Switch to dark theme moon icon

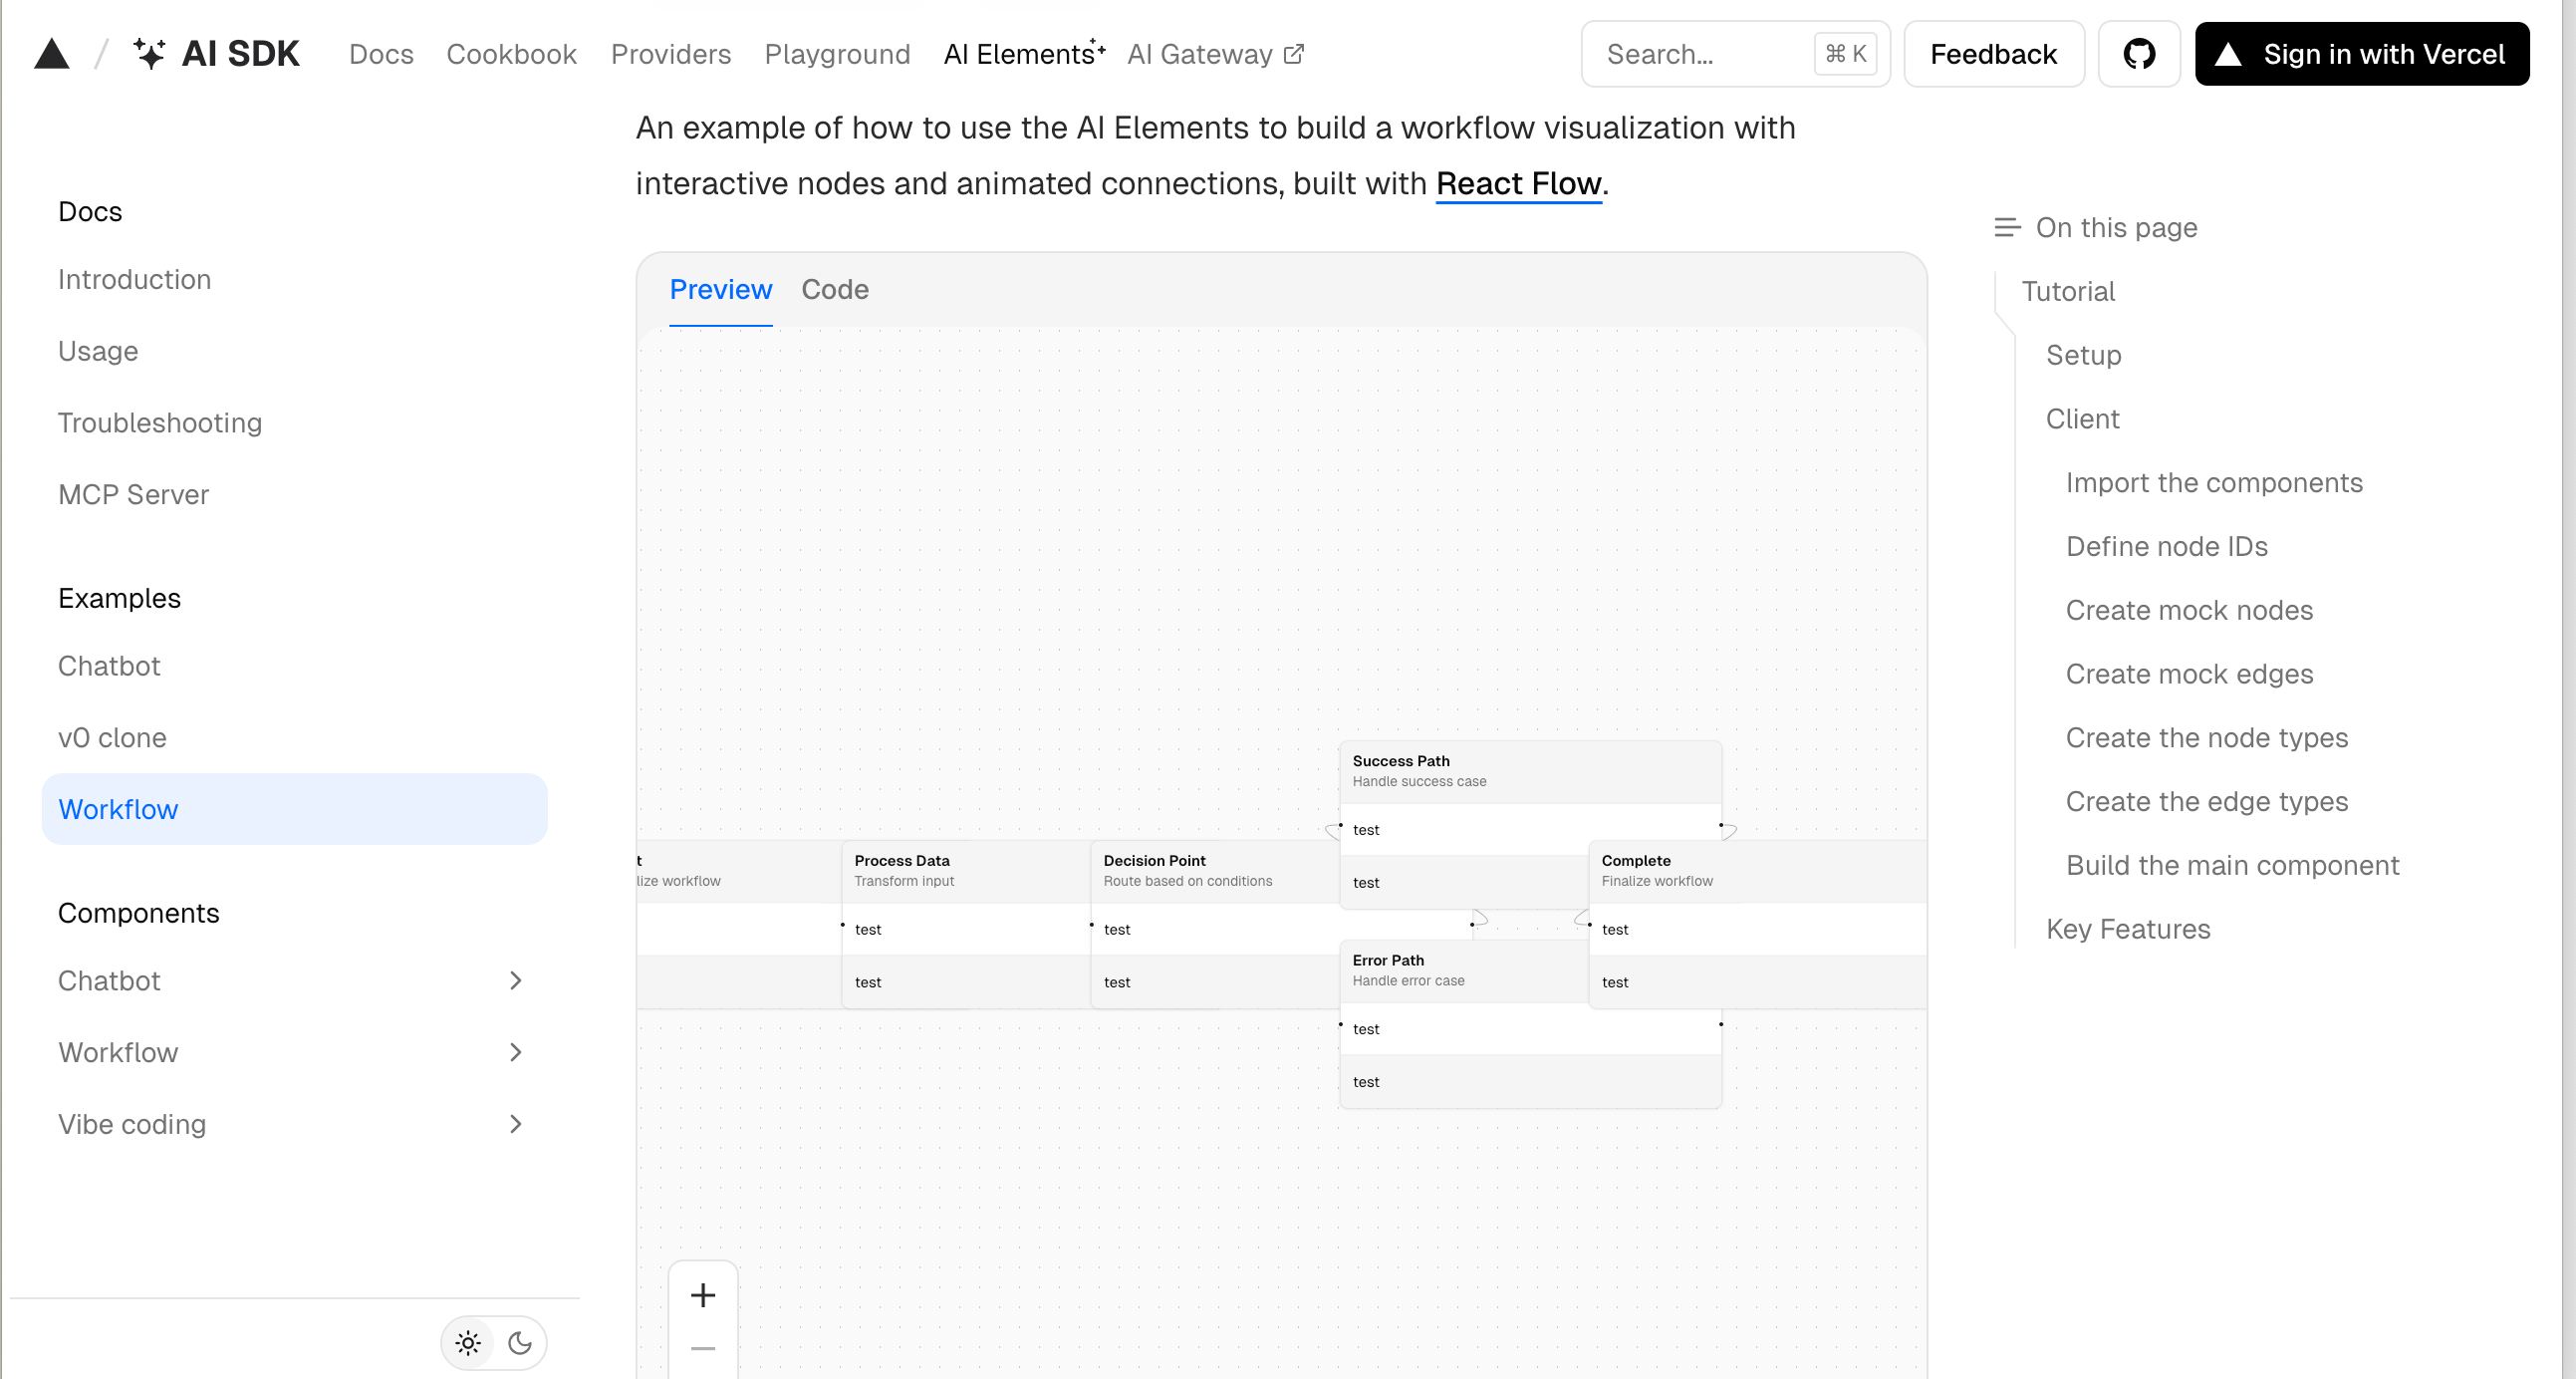(520, 1343)
